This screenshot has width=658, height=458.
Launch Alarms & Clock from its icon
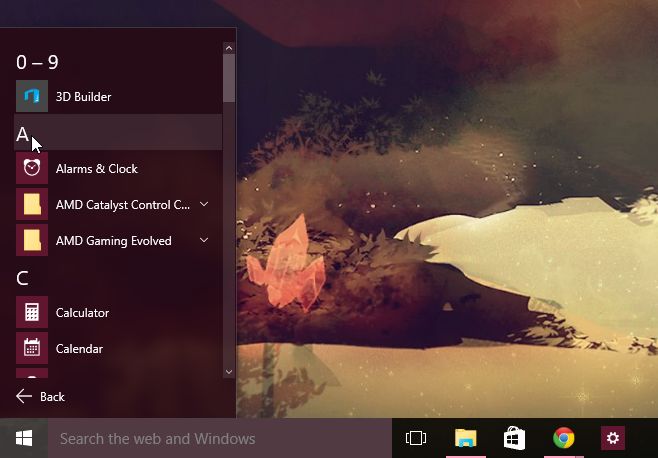(32, 169)
